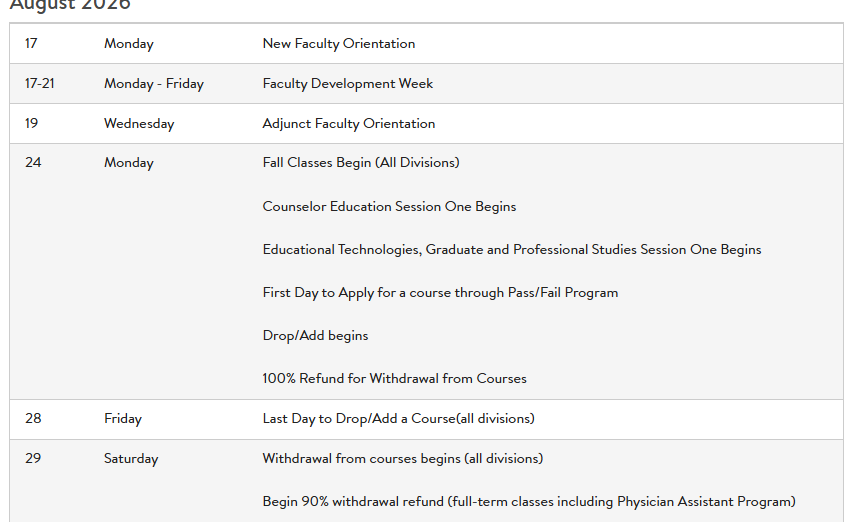The height and width of the screenshot is (522, 856).
Task: Click the Monday - Friday day cell
Action: (154, 84)
